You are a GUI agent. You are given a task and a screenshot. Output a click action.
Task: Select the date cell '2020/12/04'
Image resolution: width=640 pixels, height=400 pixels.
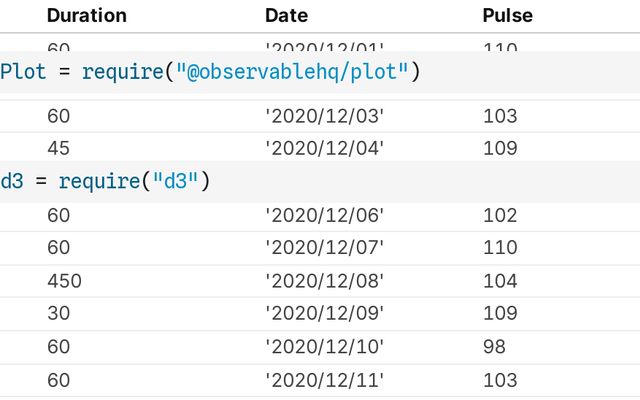tap(325, 148)
